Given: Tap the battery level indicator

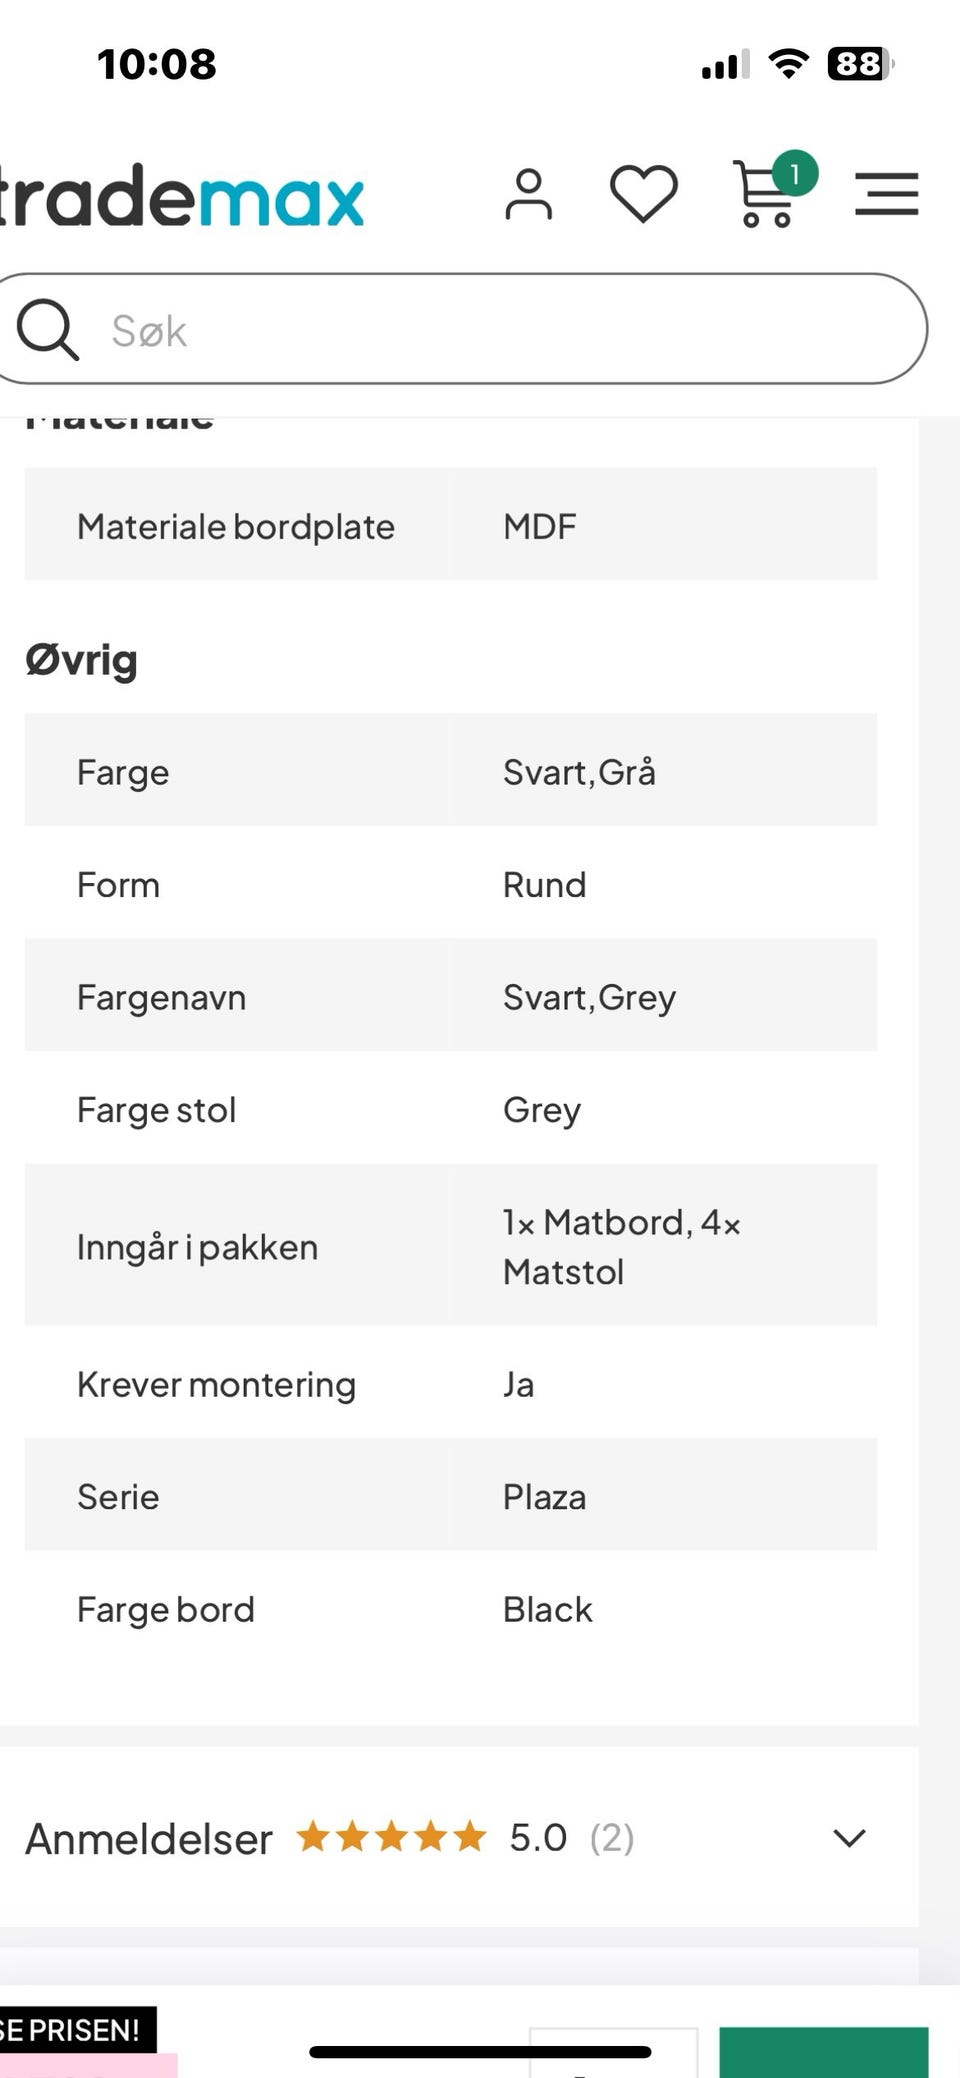Looking at the screenshot, I should pyautogui.click(x=859, y=65).
